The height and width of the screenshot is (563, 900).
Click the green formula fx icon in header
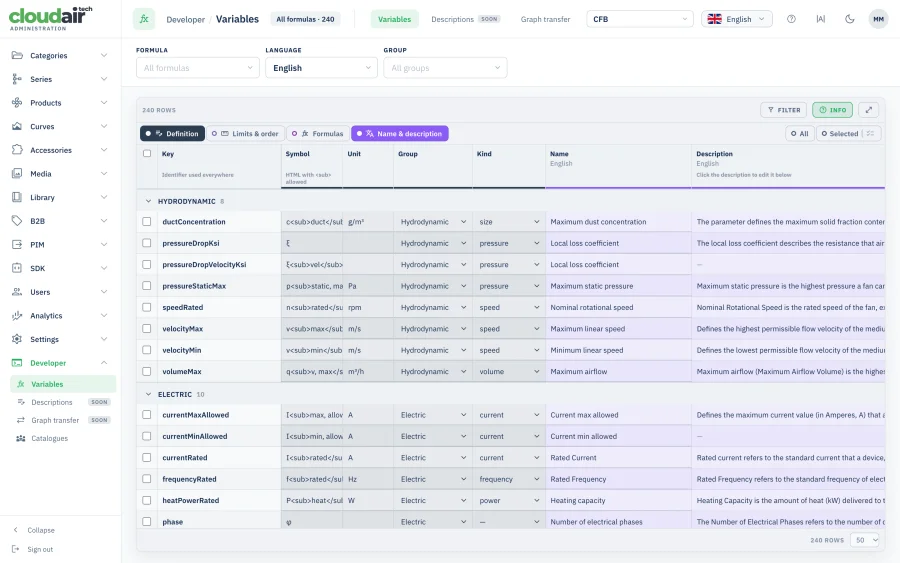pos(144,19)
